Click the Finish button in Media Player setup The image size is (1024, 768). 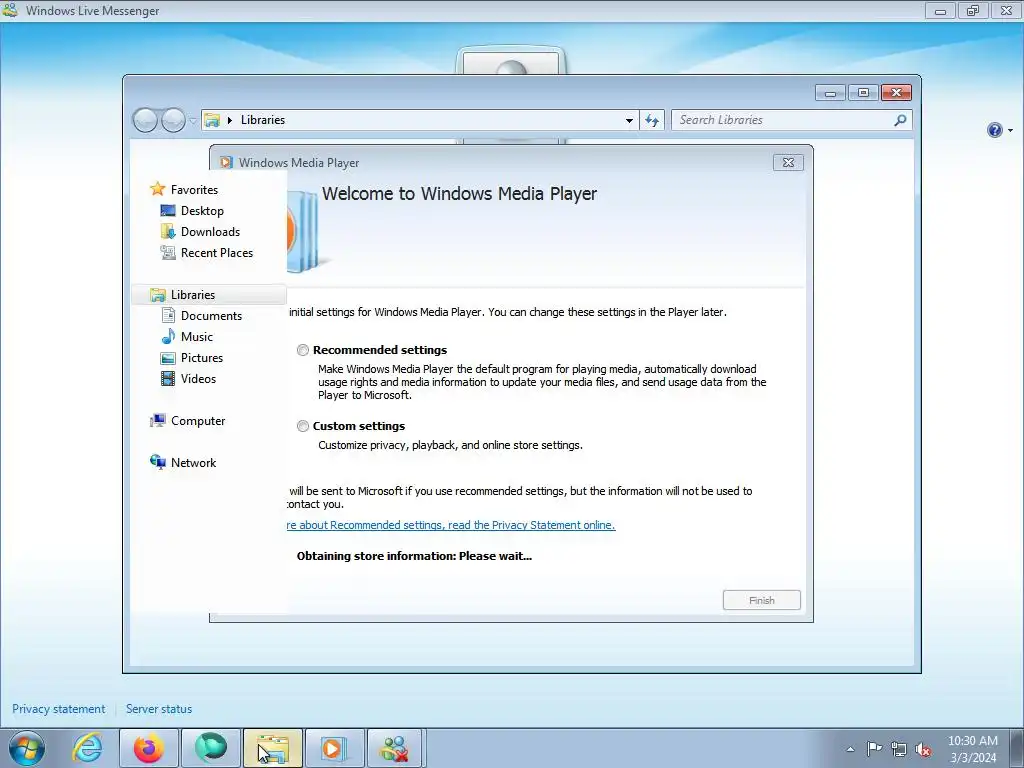pyautogui.click(x=761, y=600)
